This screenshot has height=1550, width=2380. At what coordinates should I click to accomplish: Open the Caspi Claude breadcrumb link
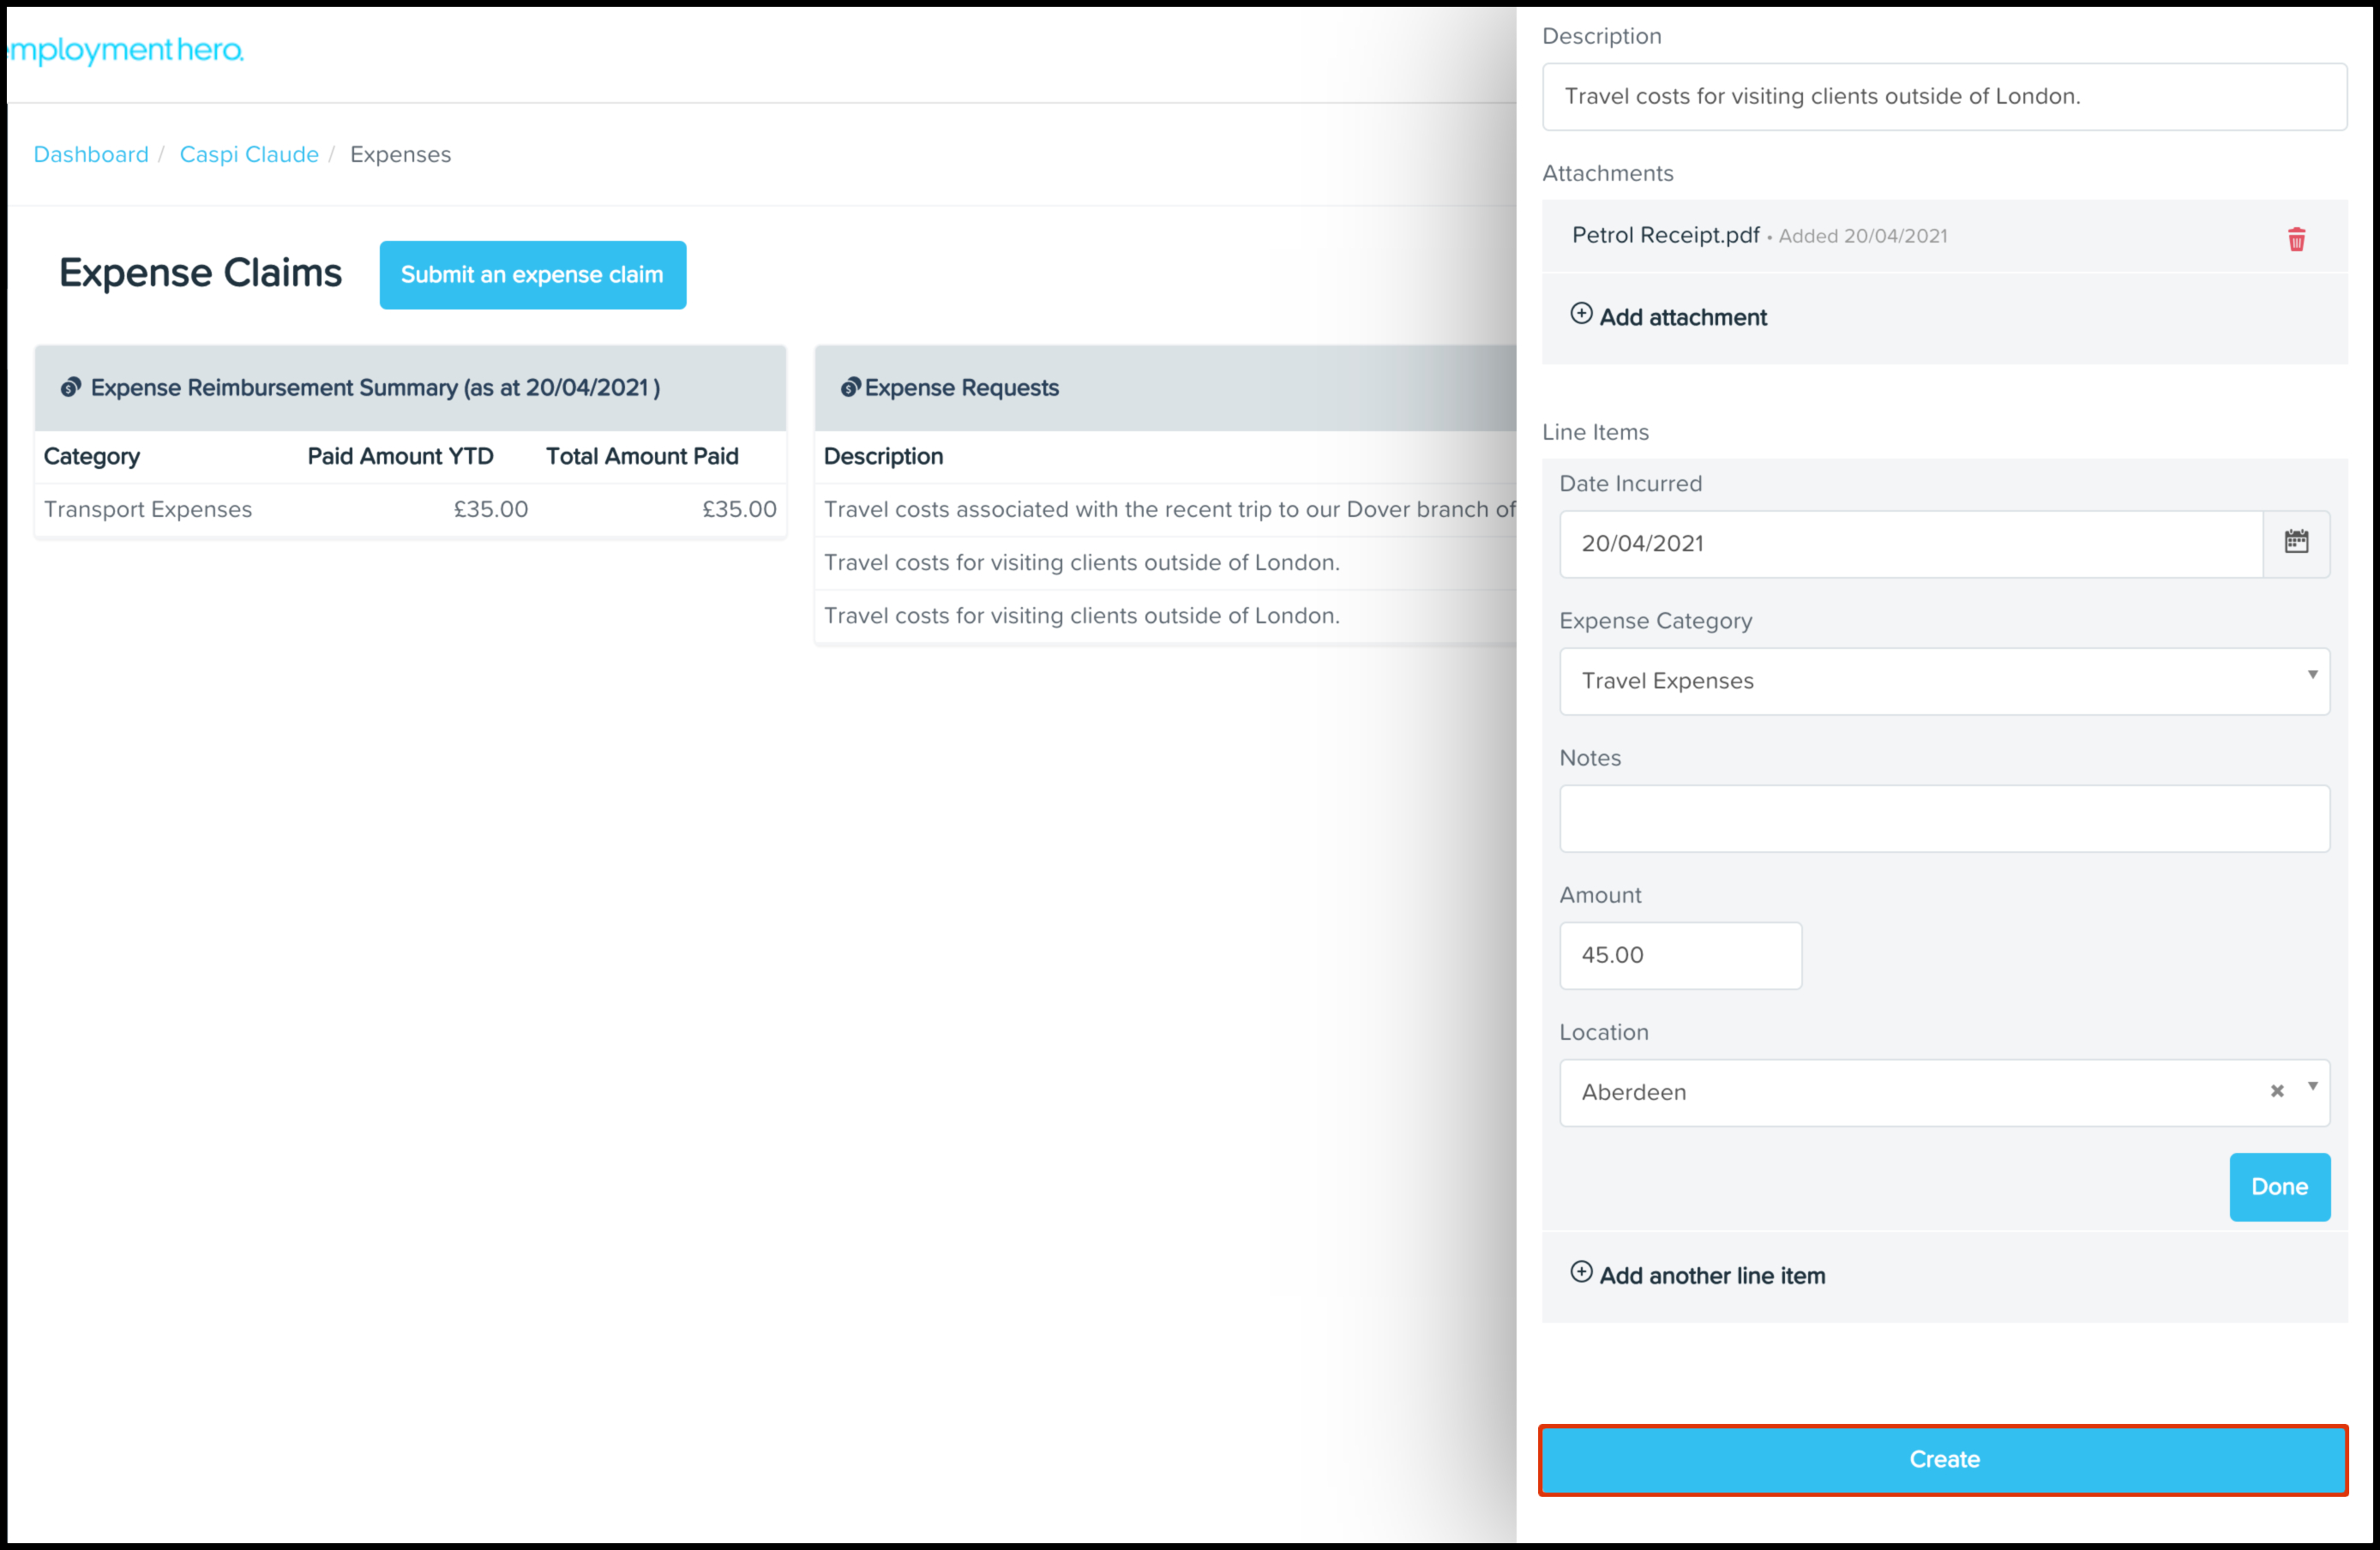[x=249, y=155]
